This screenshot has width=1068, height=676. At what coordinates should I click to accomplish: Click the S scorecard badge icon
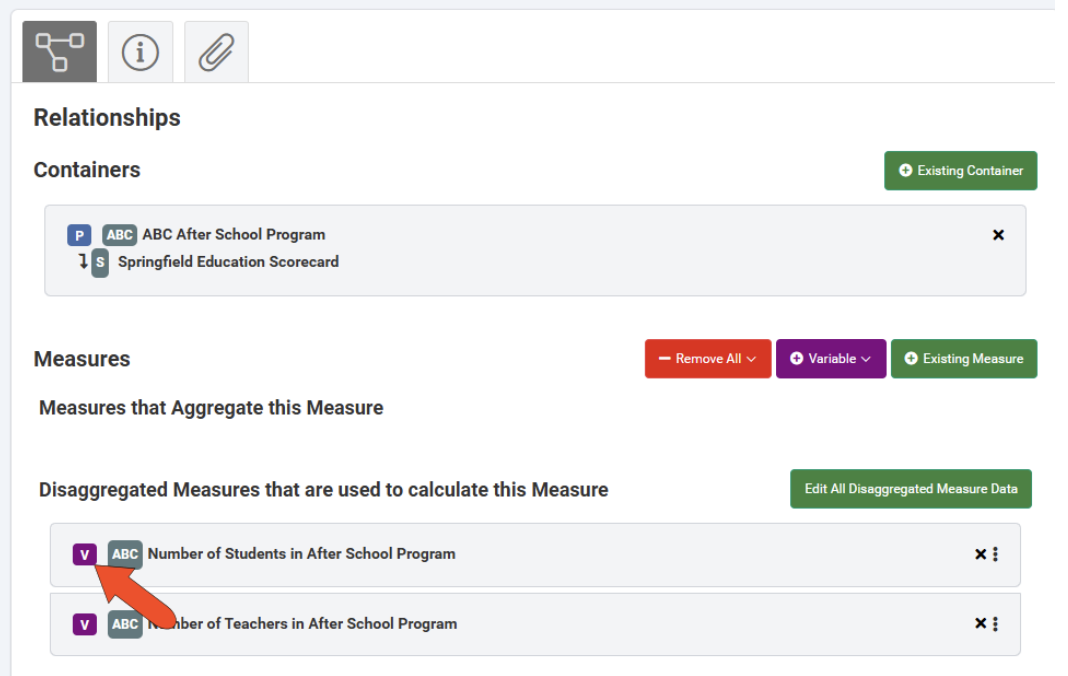[100, 263]
